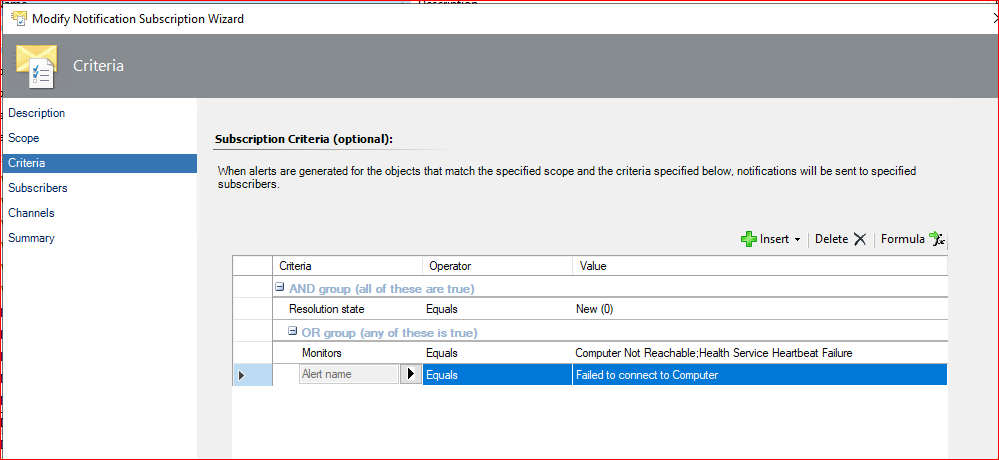This screenshot has height=460, width=999.
Task: Click the Computer Not Reachable value cell
Action: (x=759, y=353)
